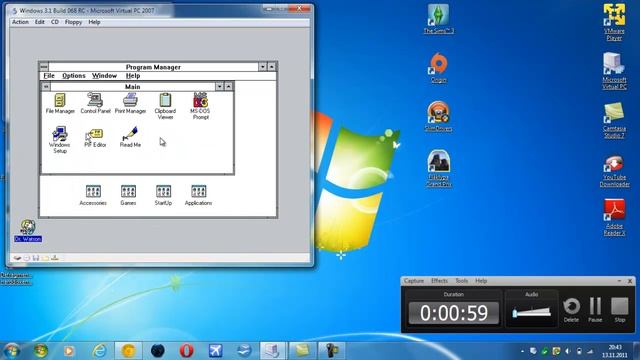
Task: Open the recorder's Tools menu
Action: 462,281
